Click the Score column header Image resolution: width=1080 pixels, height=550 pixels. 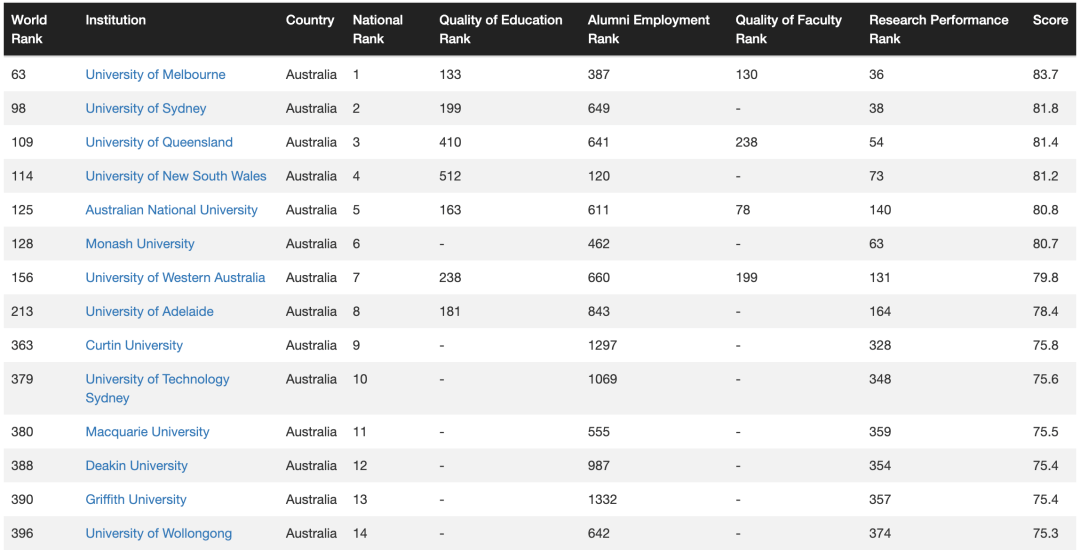click(x=1050, y=20)
